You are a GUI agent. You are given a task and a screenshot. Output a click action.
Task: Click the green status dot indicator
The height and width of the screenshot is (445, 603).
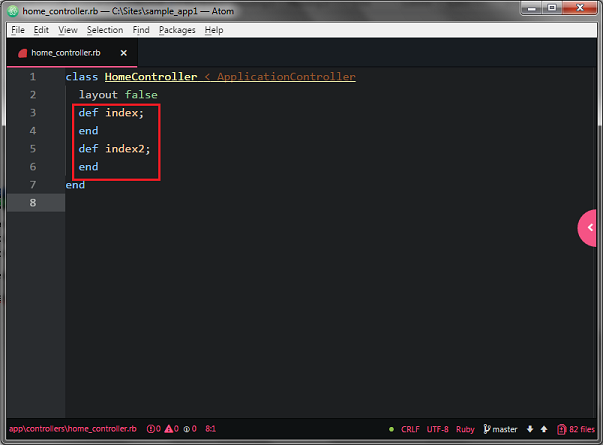click(391, 429)
